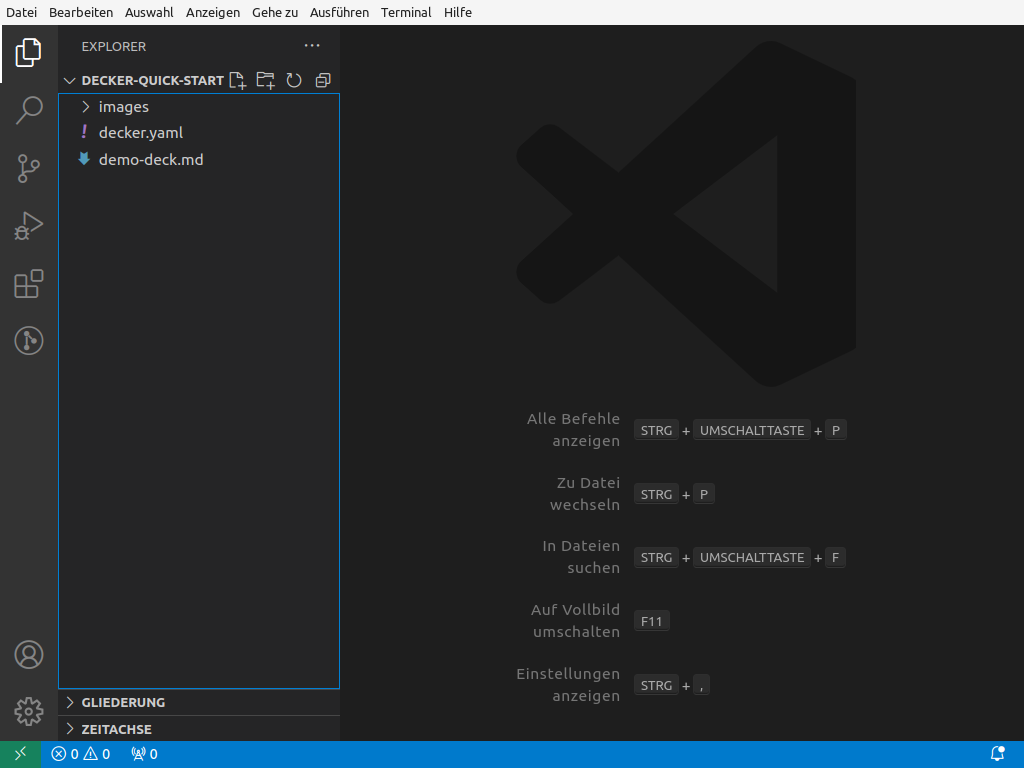Click the ports broadcast status item
The image size is (1024, 768).
[144, 754]
